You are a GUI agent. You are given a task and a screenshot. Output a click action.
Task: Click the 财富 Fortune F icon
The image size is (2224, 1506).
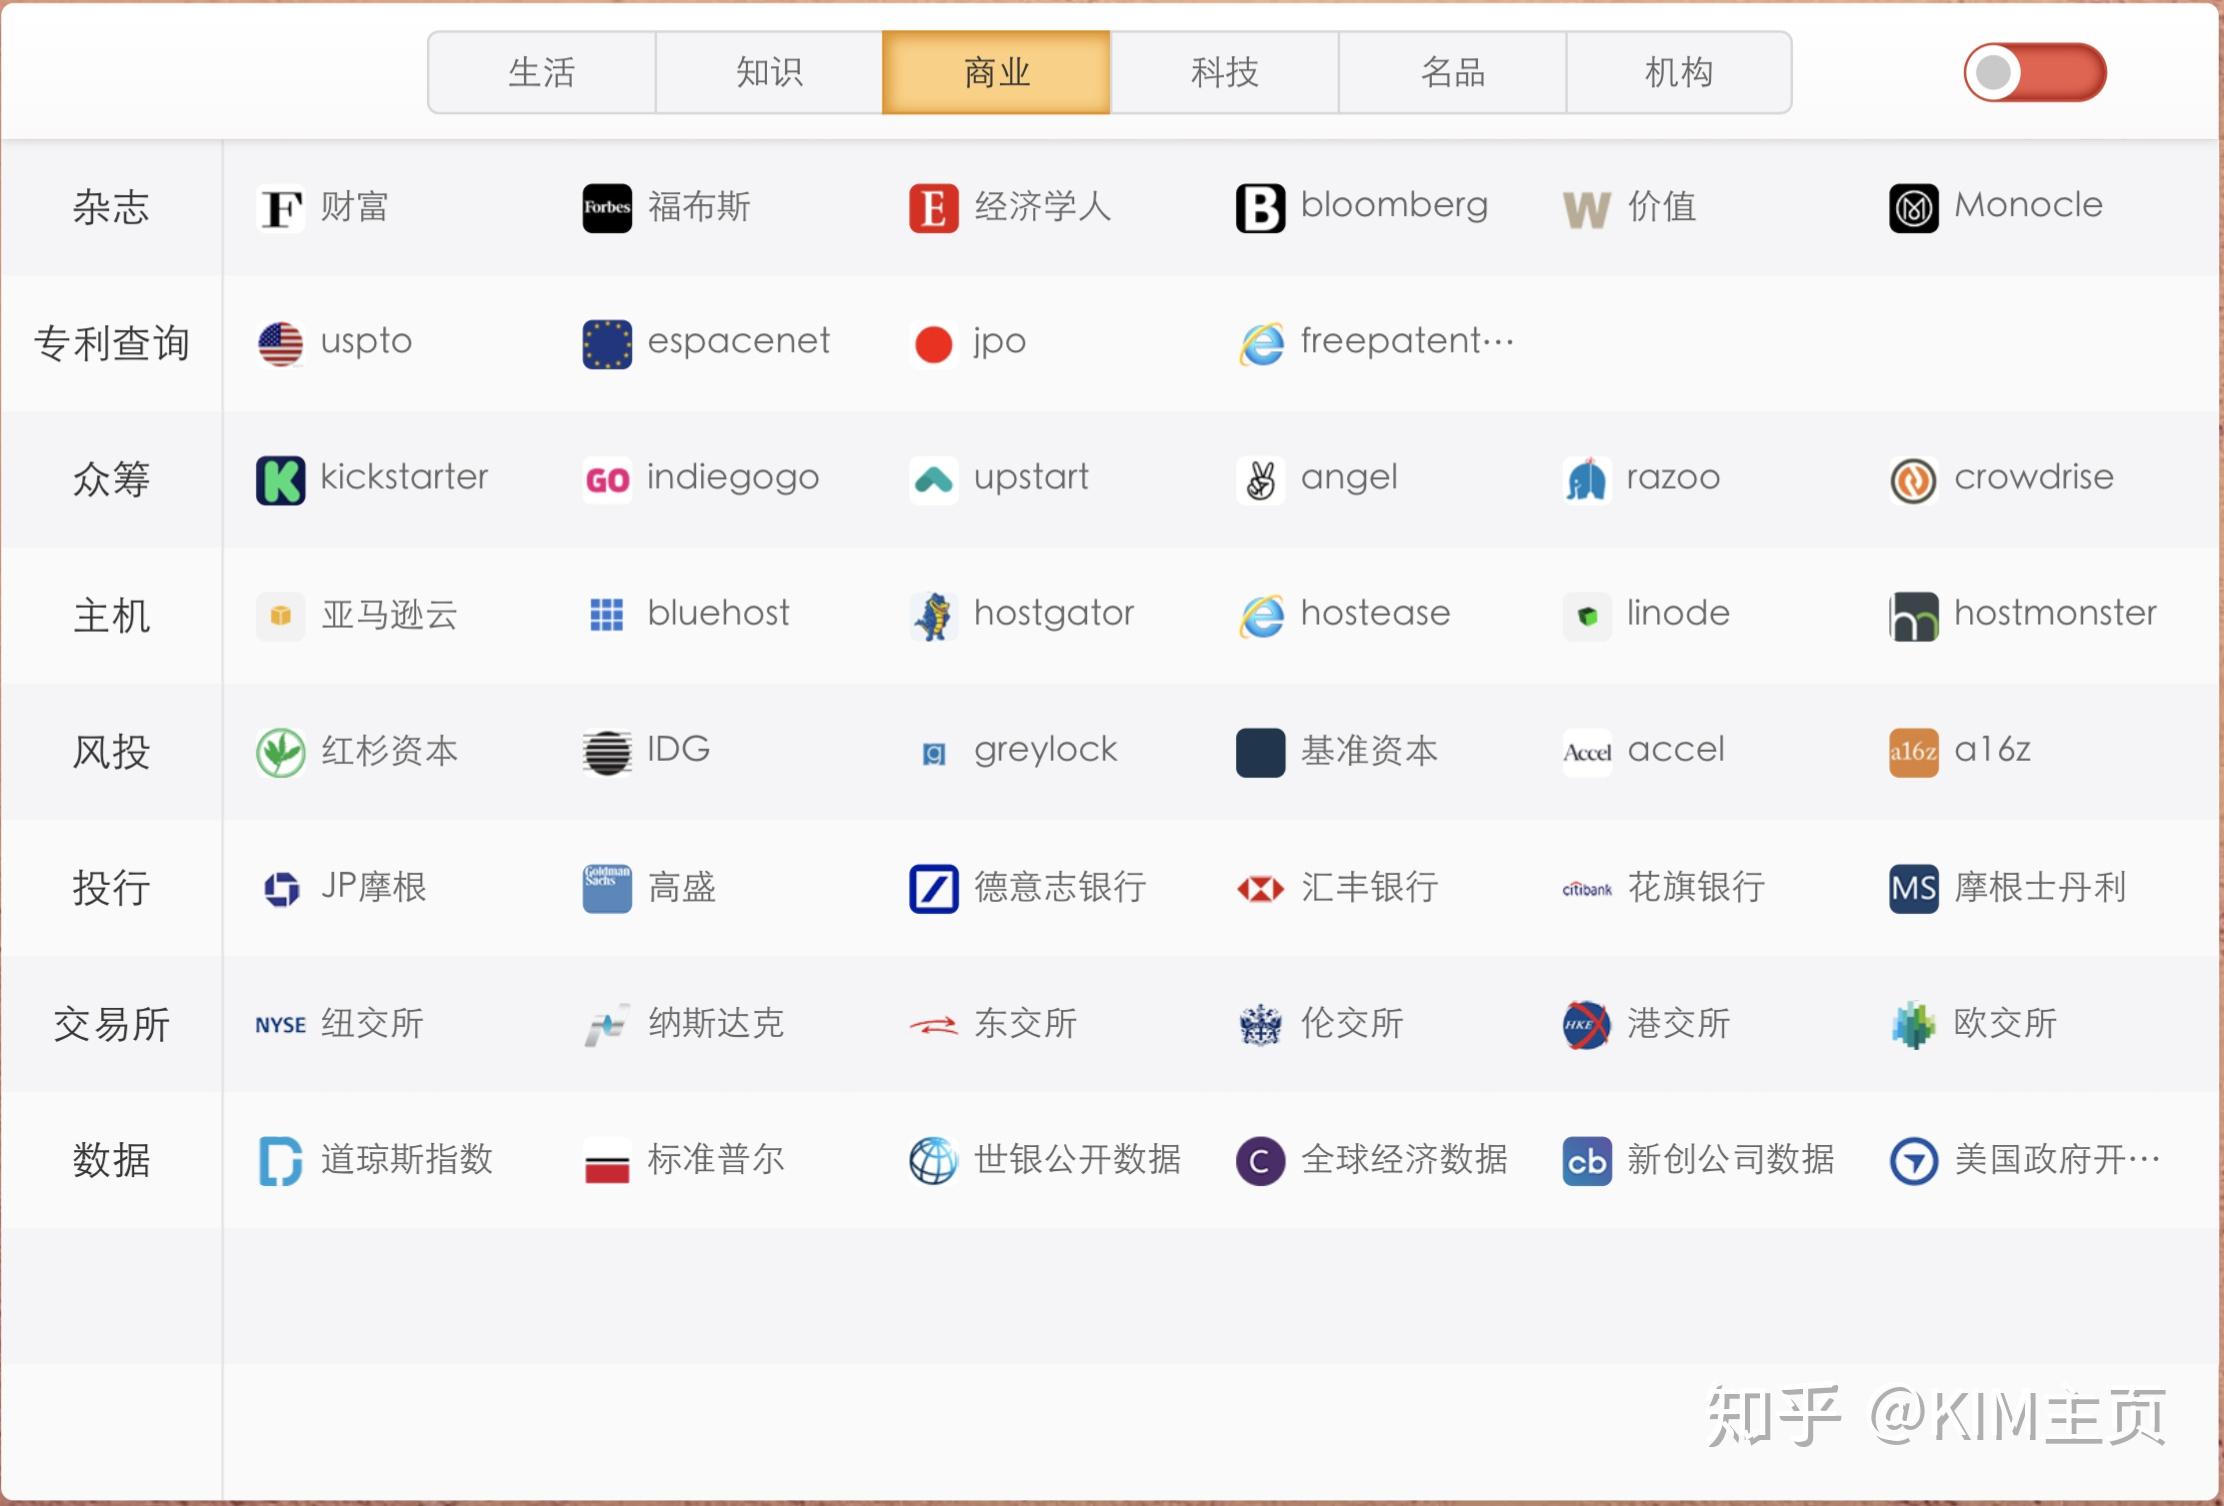click(281, 208)
